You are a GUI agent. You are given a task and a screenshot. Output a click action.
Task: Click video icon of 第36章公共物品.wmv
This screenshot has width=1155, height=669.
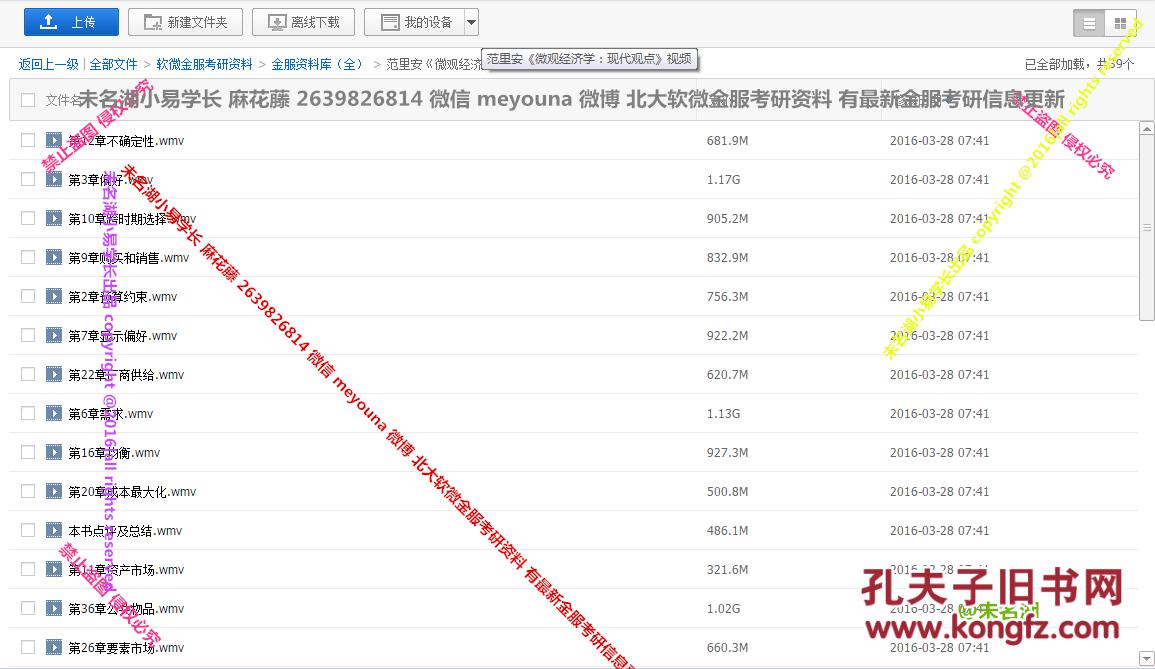click(54, 609)
